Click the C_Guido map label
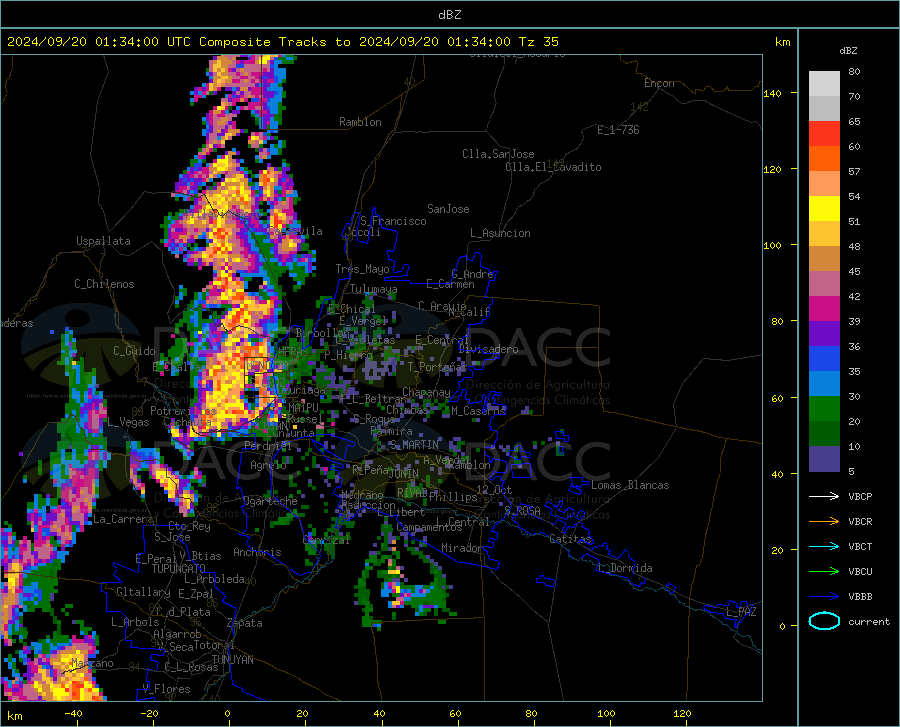 [134, 351]
